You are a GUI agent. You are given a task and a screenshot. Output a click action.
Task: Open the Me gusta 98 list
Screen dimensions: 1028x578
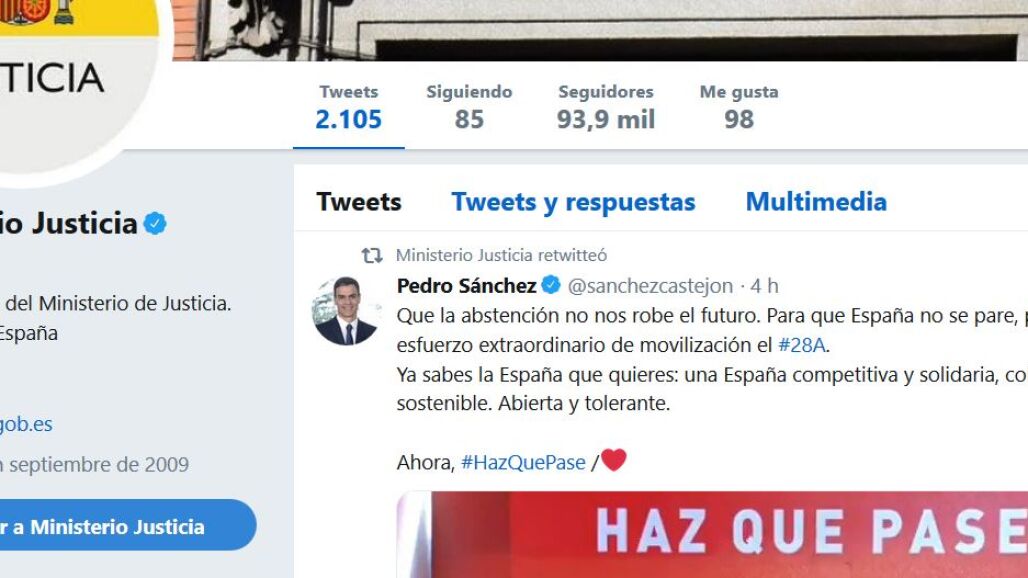739,107
